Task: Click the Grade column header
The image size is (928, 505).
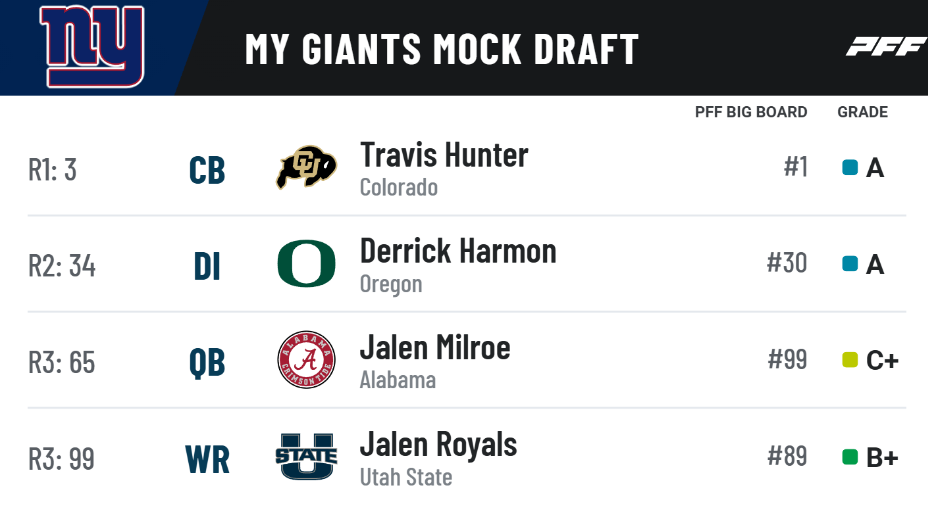Action: (862, 112)
